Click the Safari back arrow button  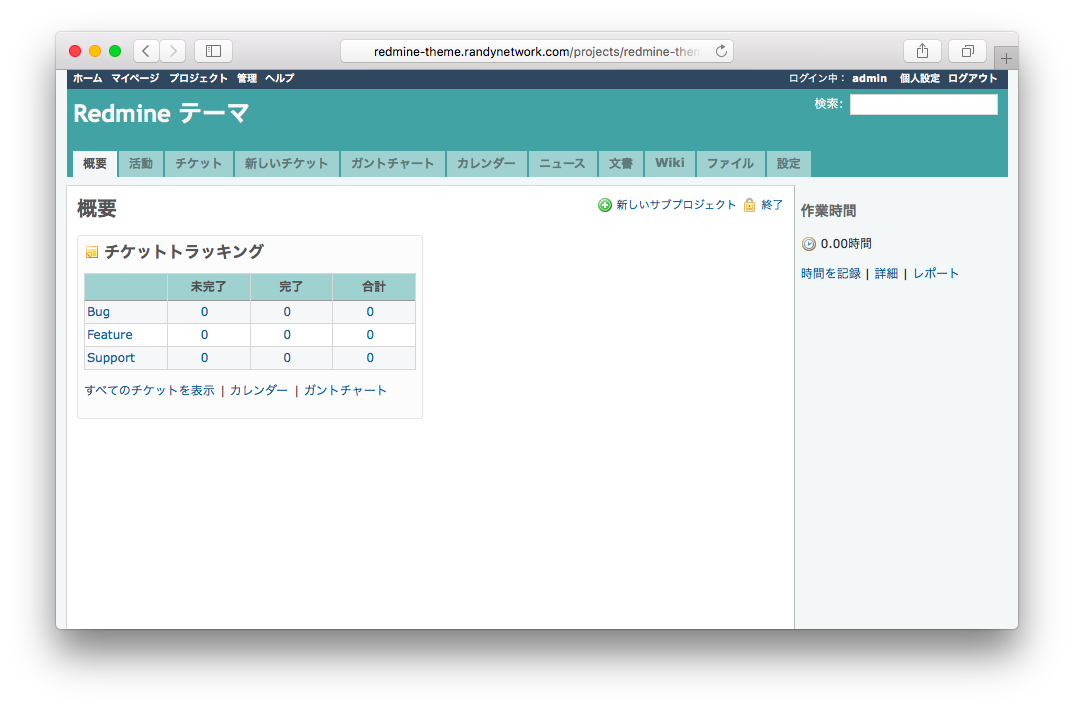[146, 51]
